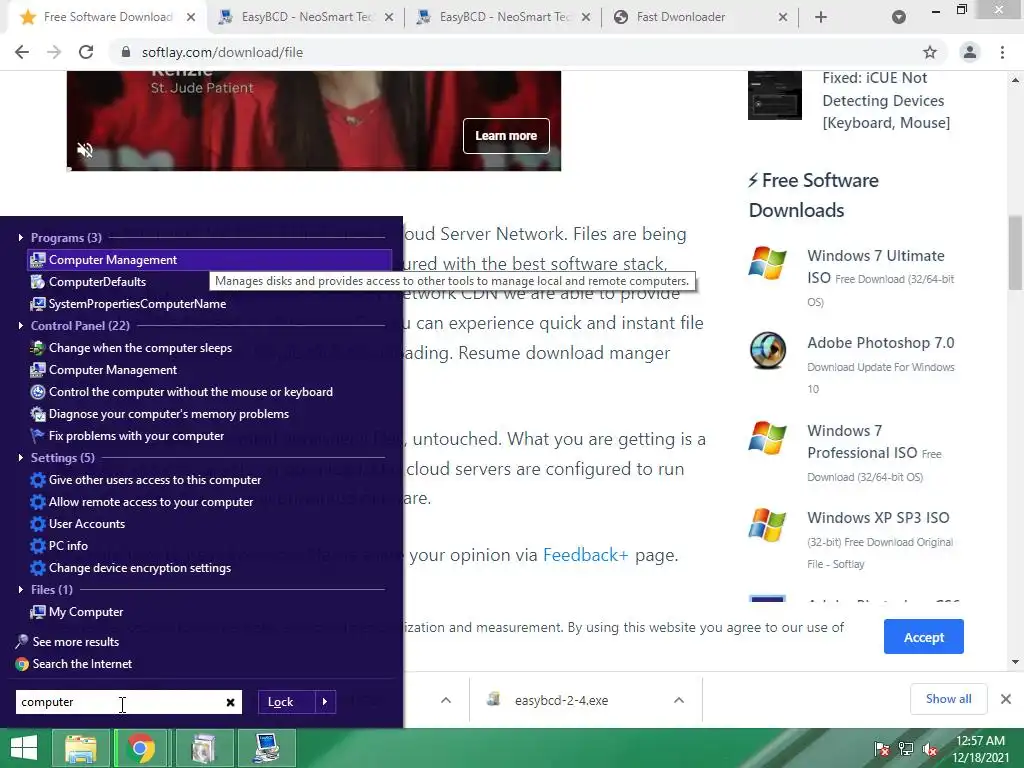This screenshot has width=1024, height=768.
Task: Close the Fast Dwonloader tab
Action: (783, 18)
